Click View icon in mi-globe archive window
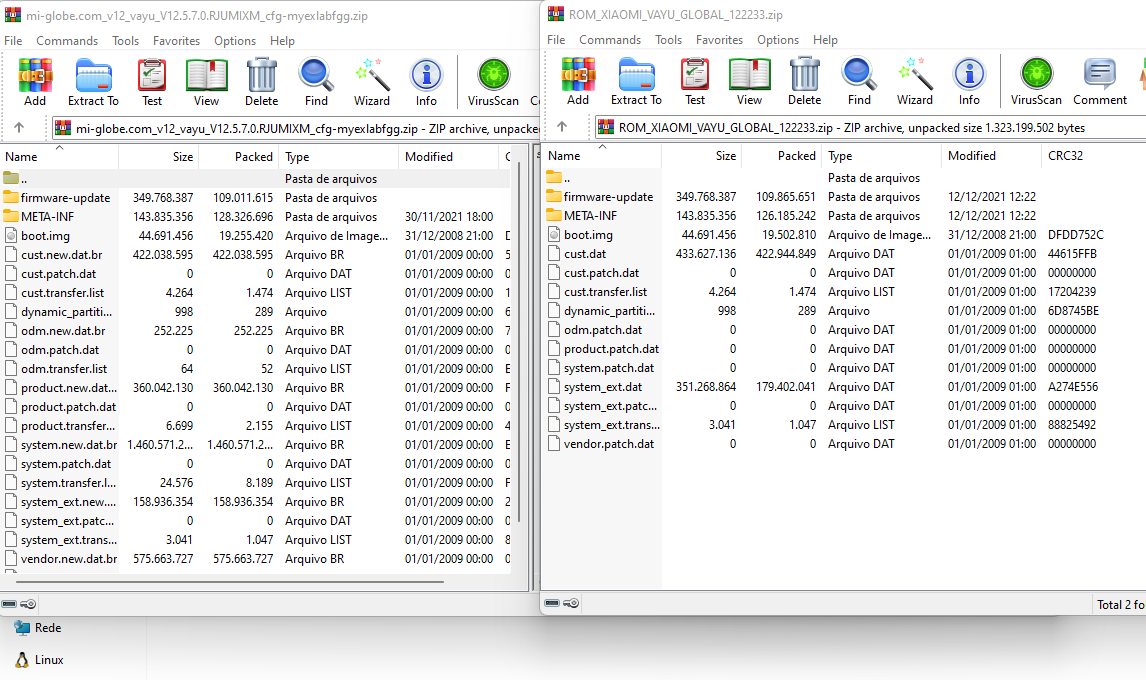Screen dimensions: 1146x680 click(206, 82)
